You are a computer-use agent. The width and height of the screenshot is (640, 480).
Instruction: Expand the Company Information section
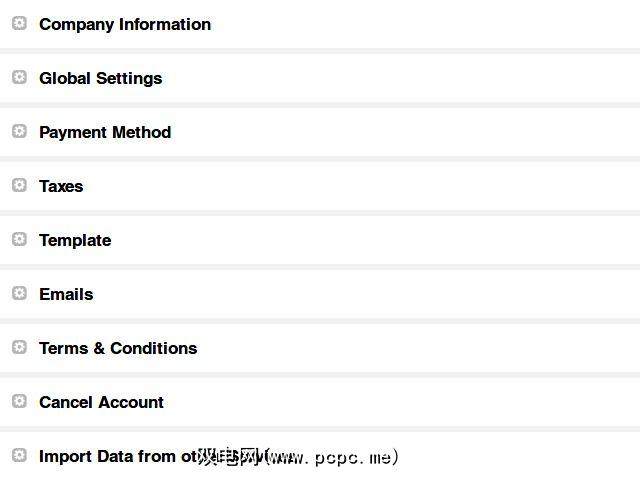[x=125, y=24]
